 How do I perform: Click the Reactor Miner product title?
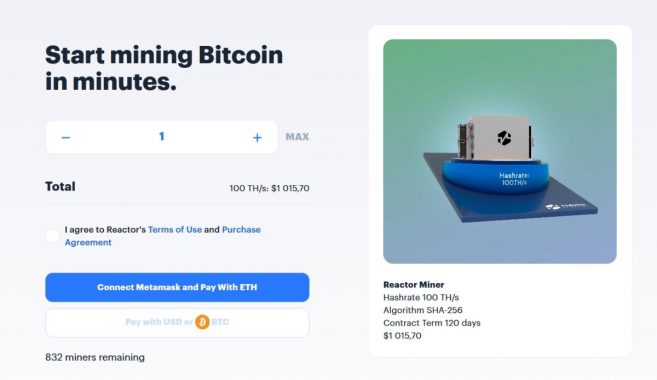tap(414, 285)
